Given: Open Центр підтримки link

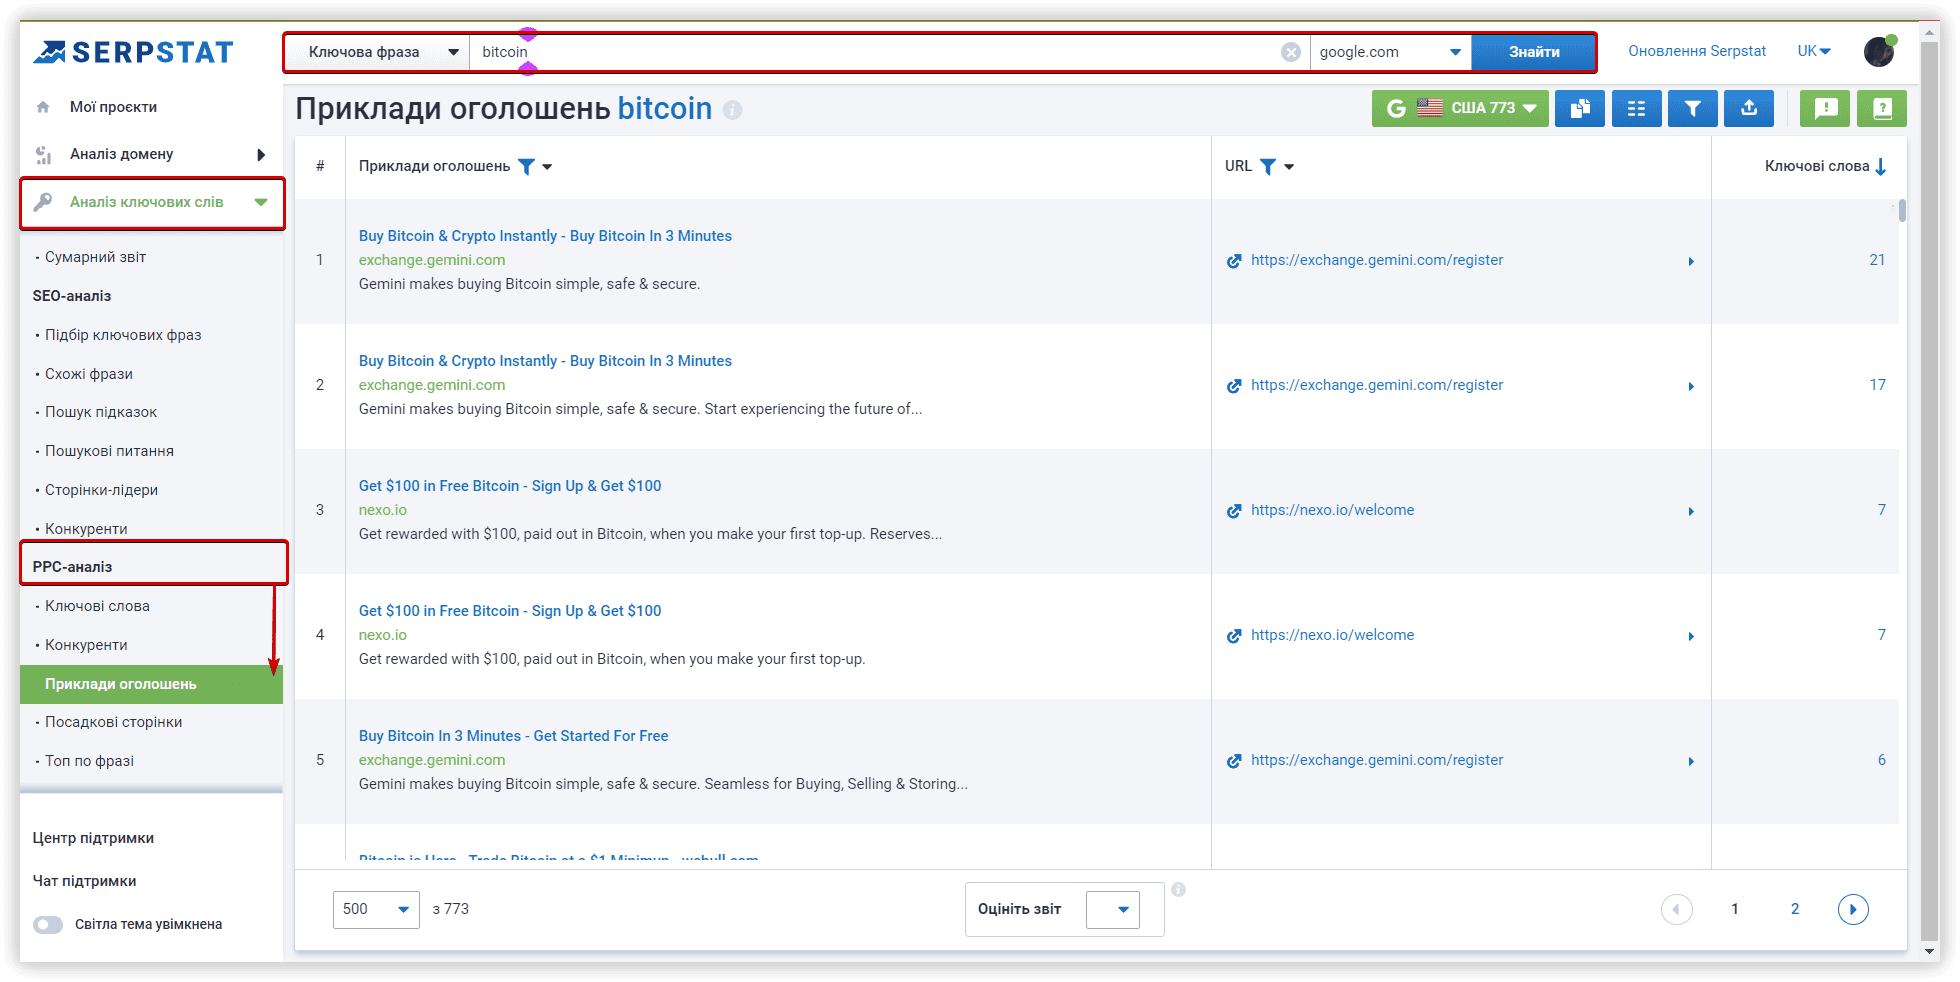Looking at the screenshot, I should (93, 838).
